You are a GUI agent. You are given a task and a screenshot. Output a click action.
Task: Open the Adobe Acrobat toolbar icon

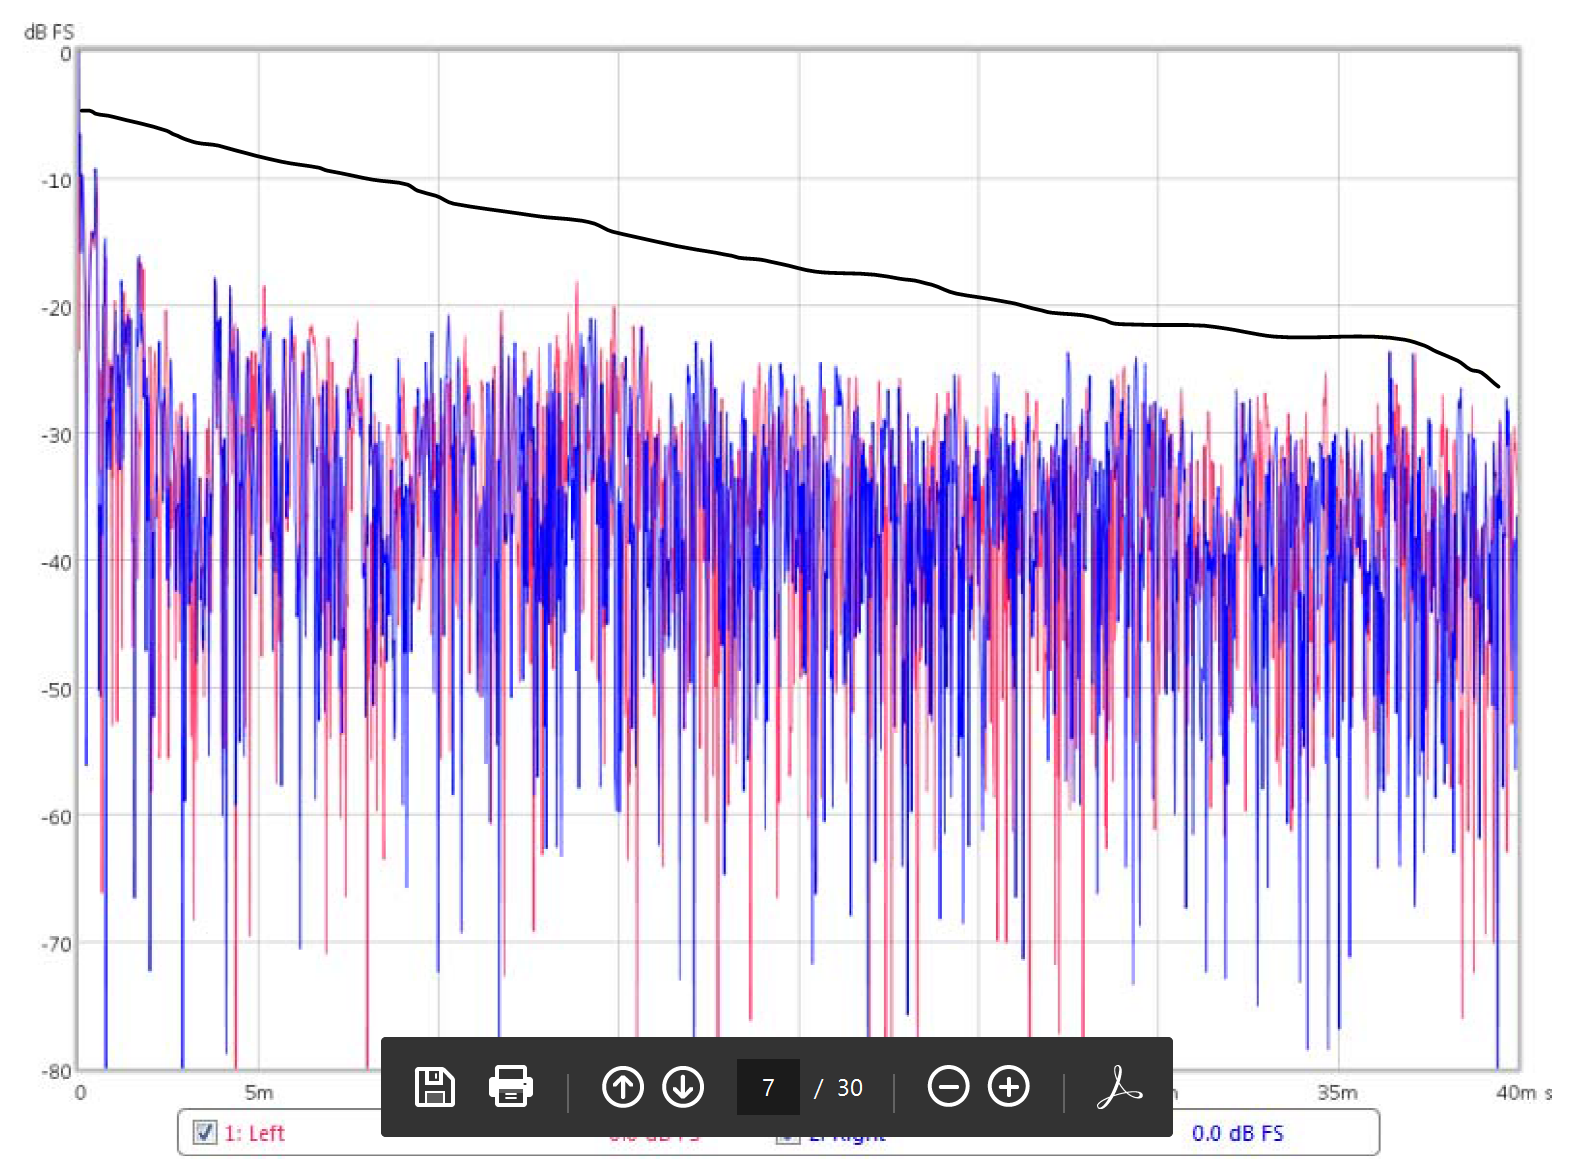point(1119,1087)
